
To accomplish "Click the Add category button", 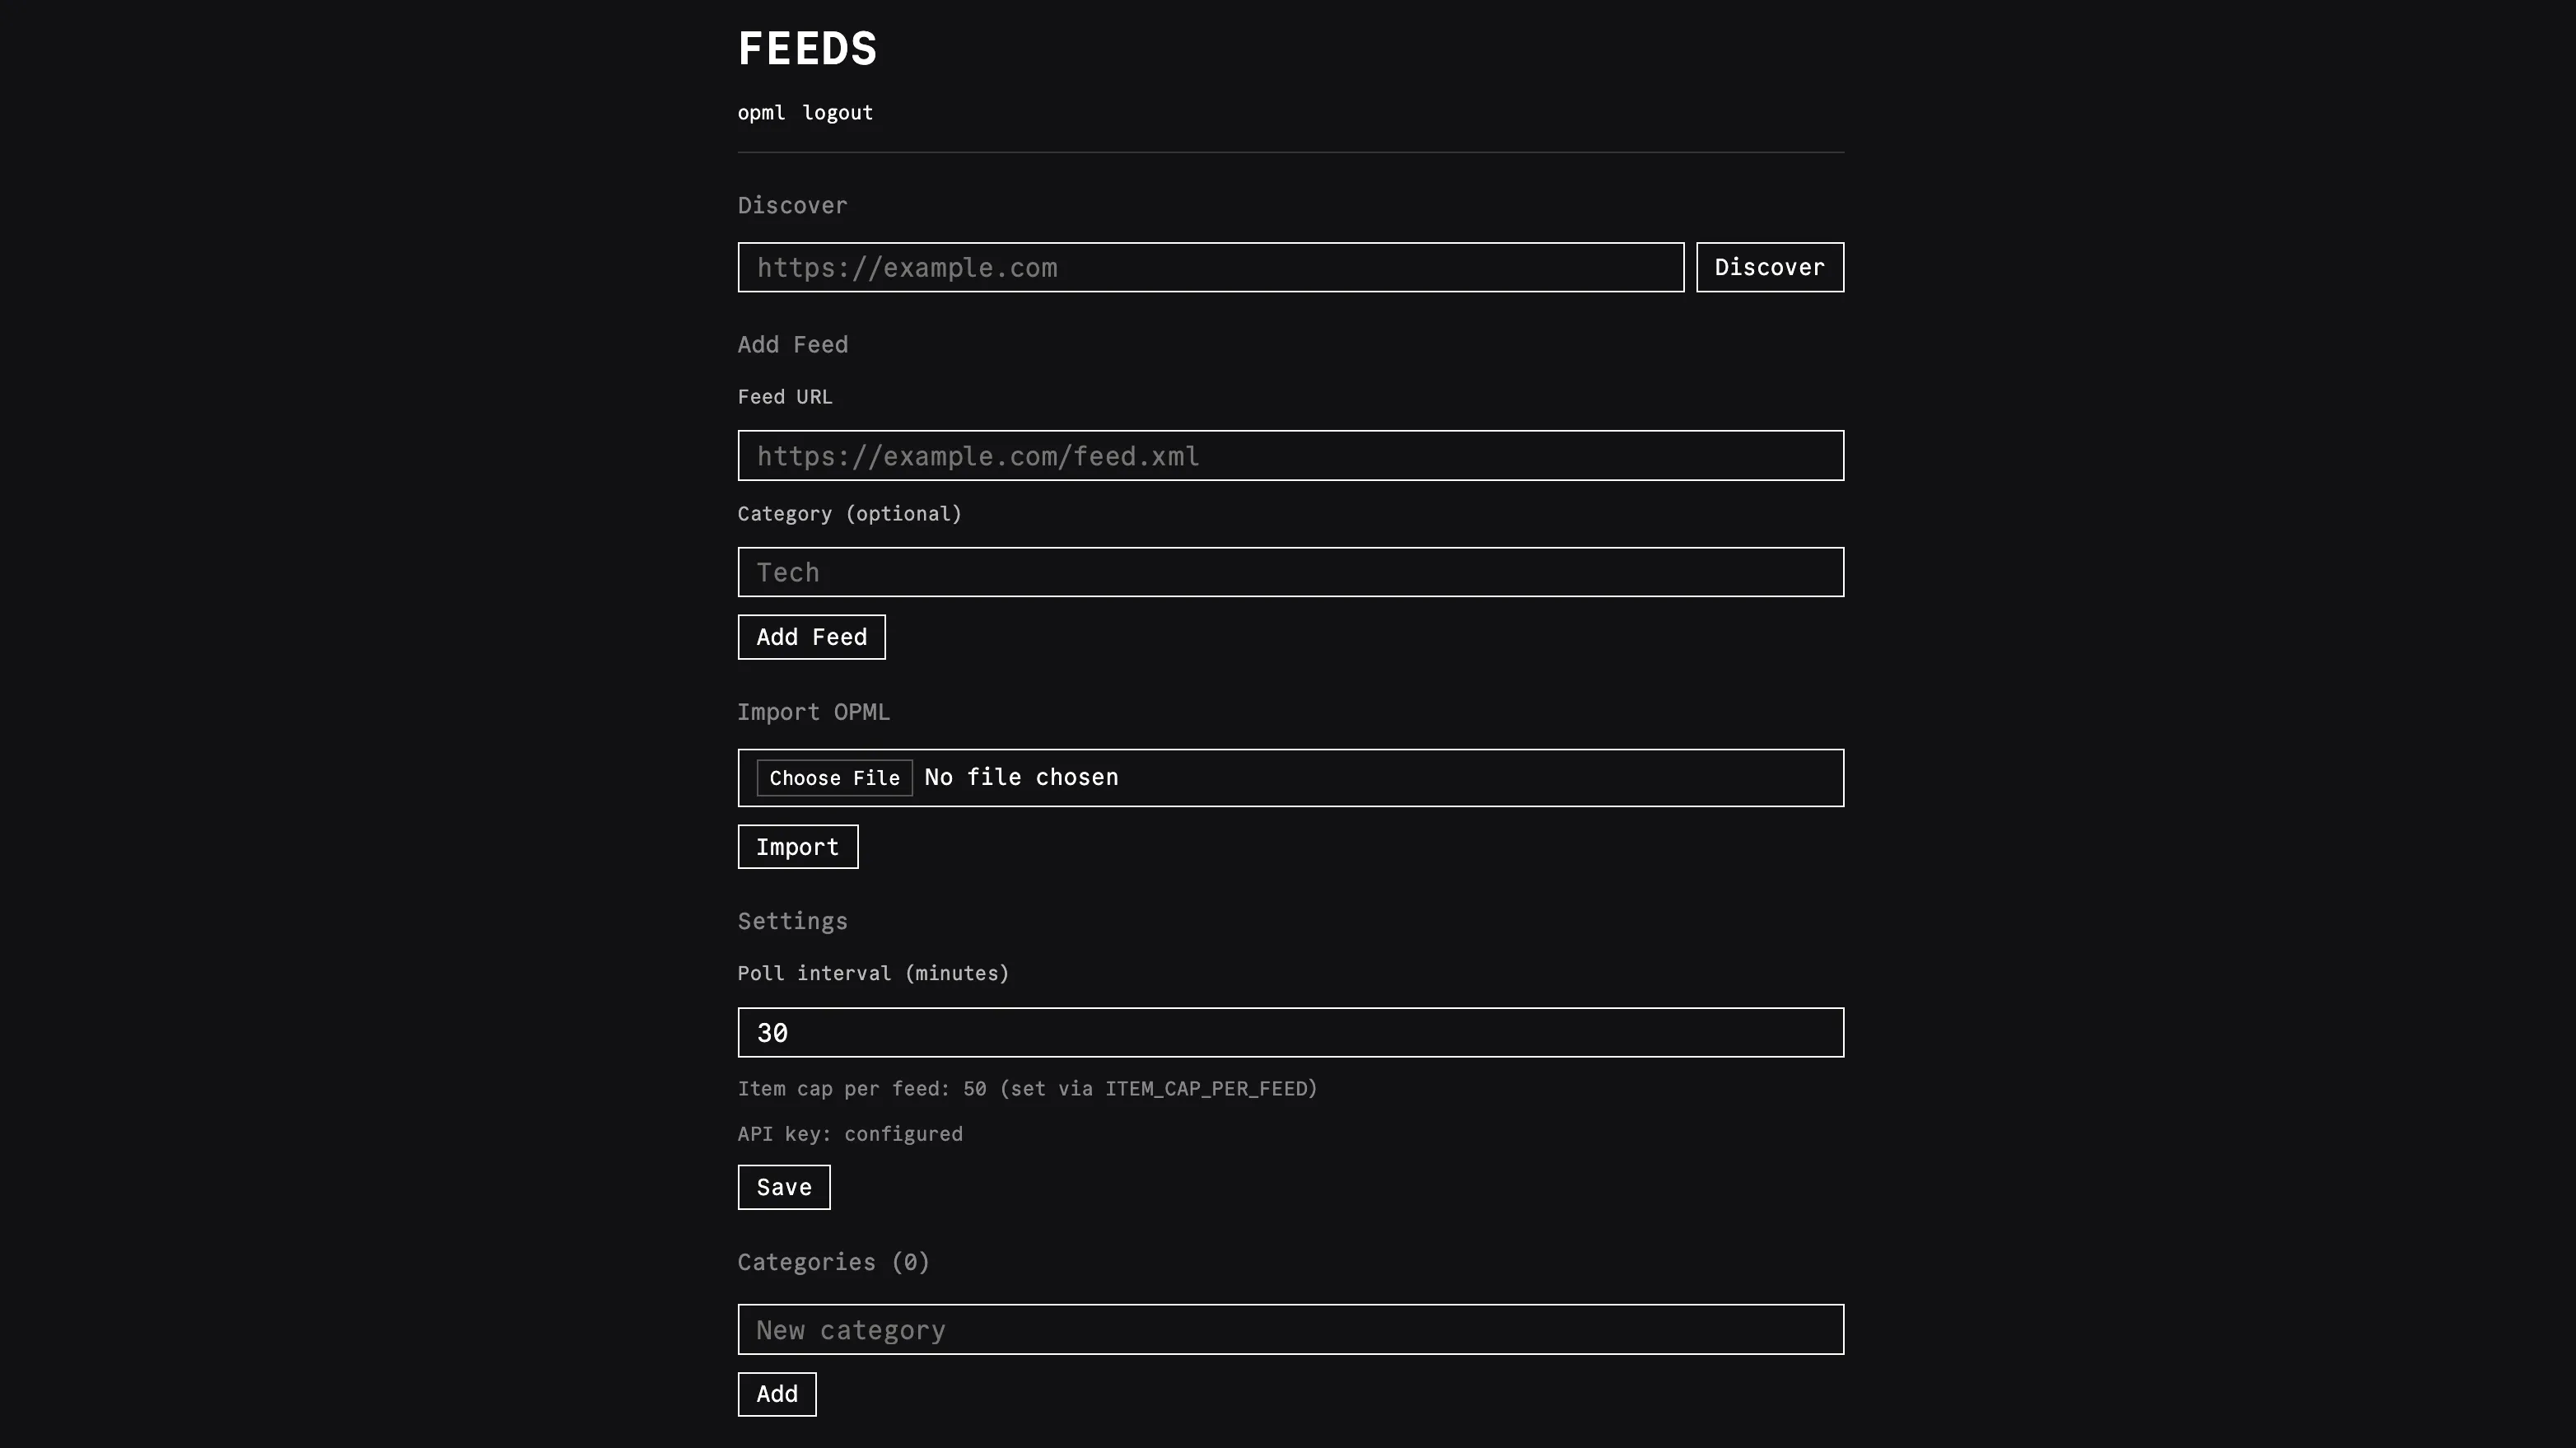I will click(777, 1394).
